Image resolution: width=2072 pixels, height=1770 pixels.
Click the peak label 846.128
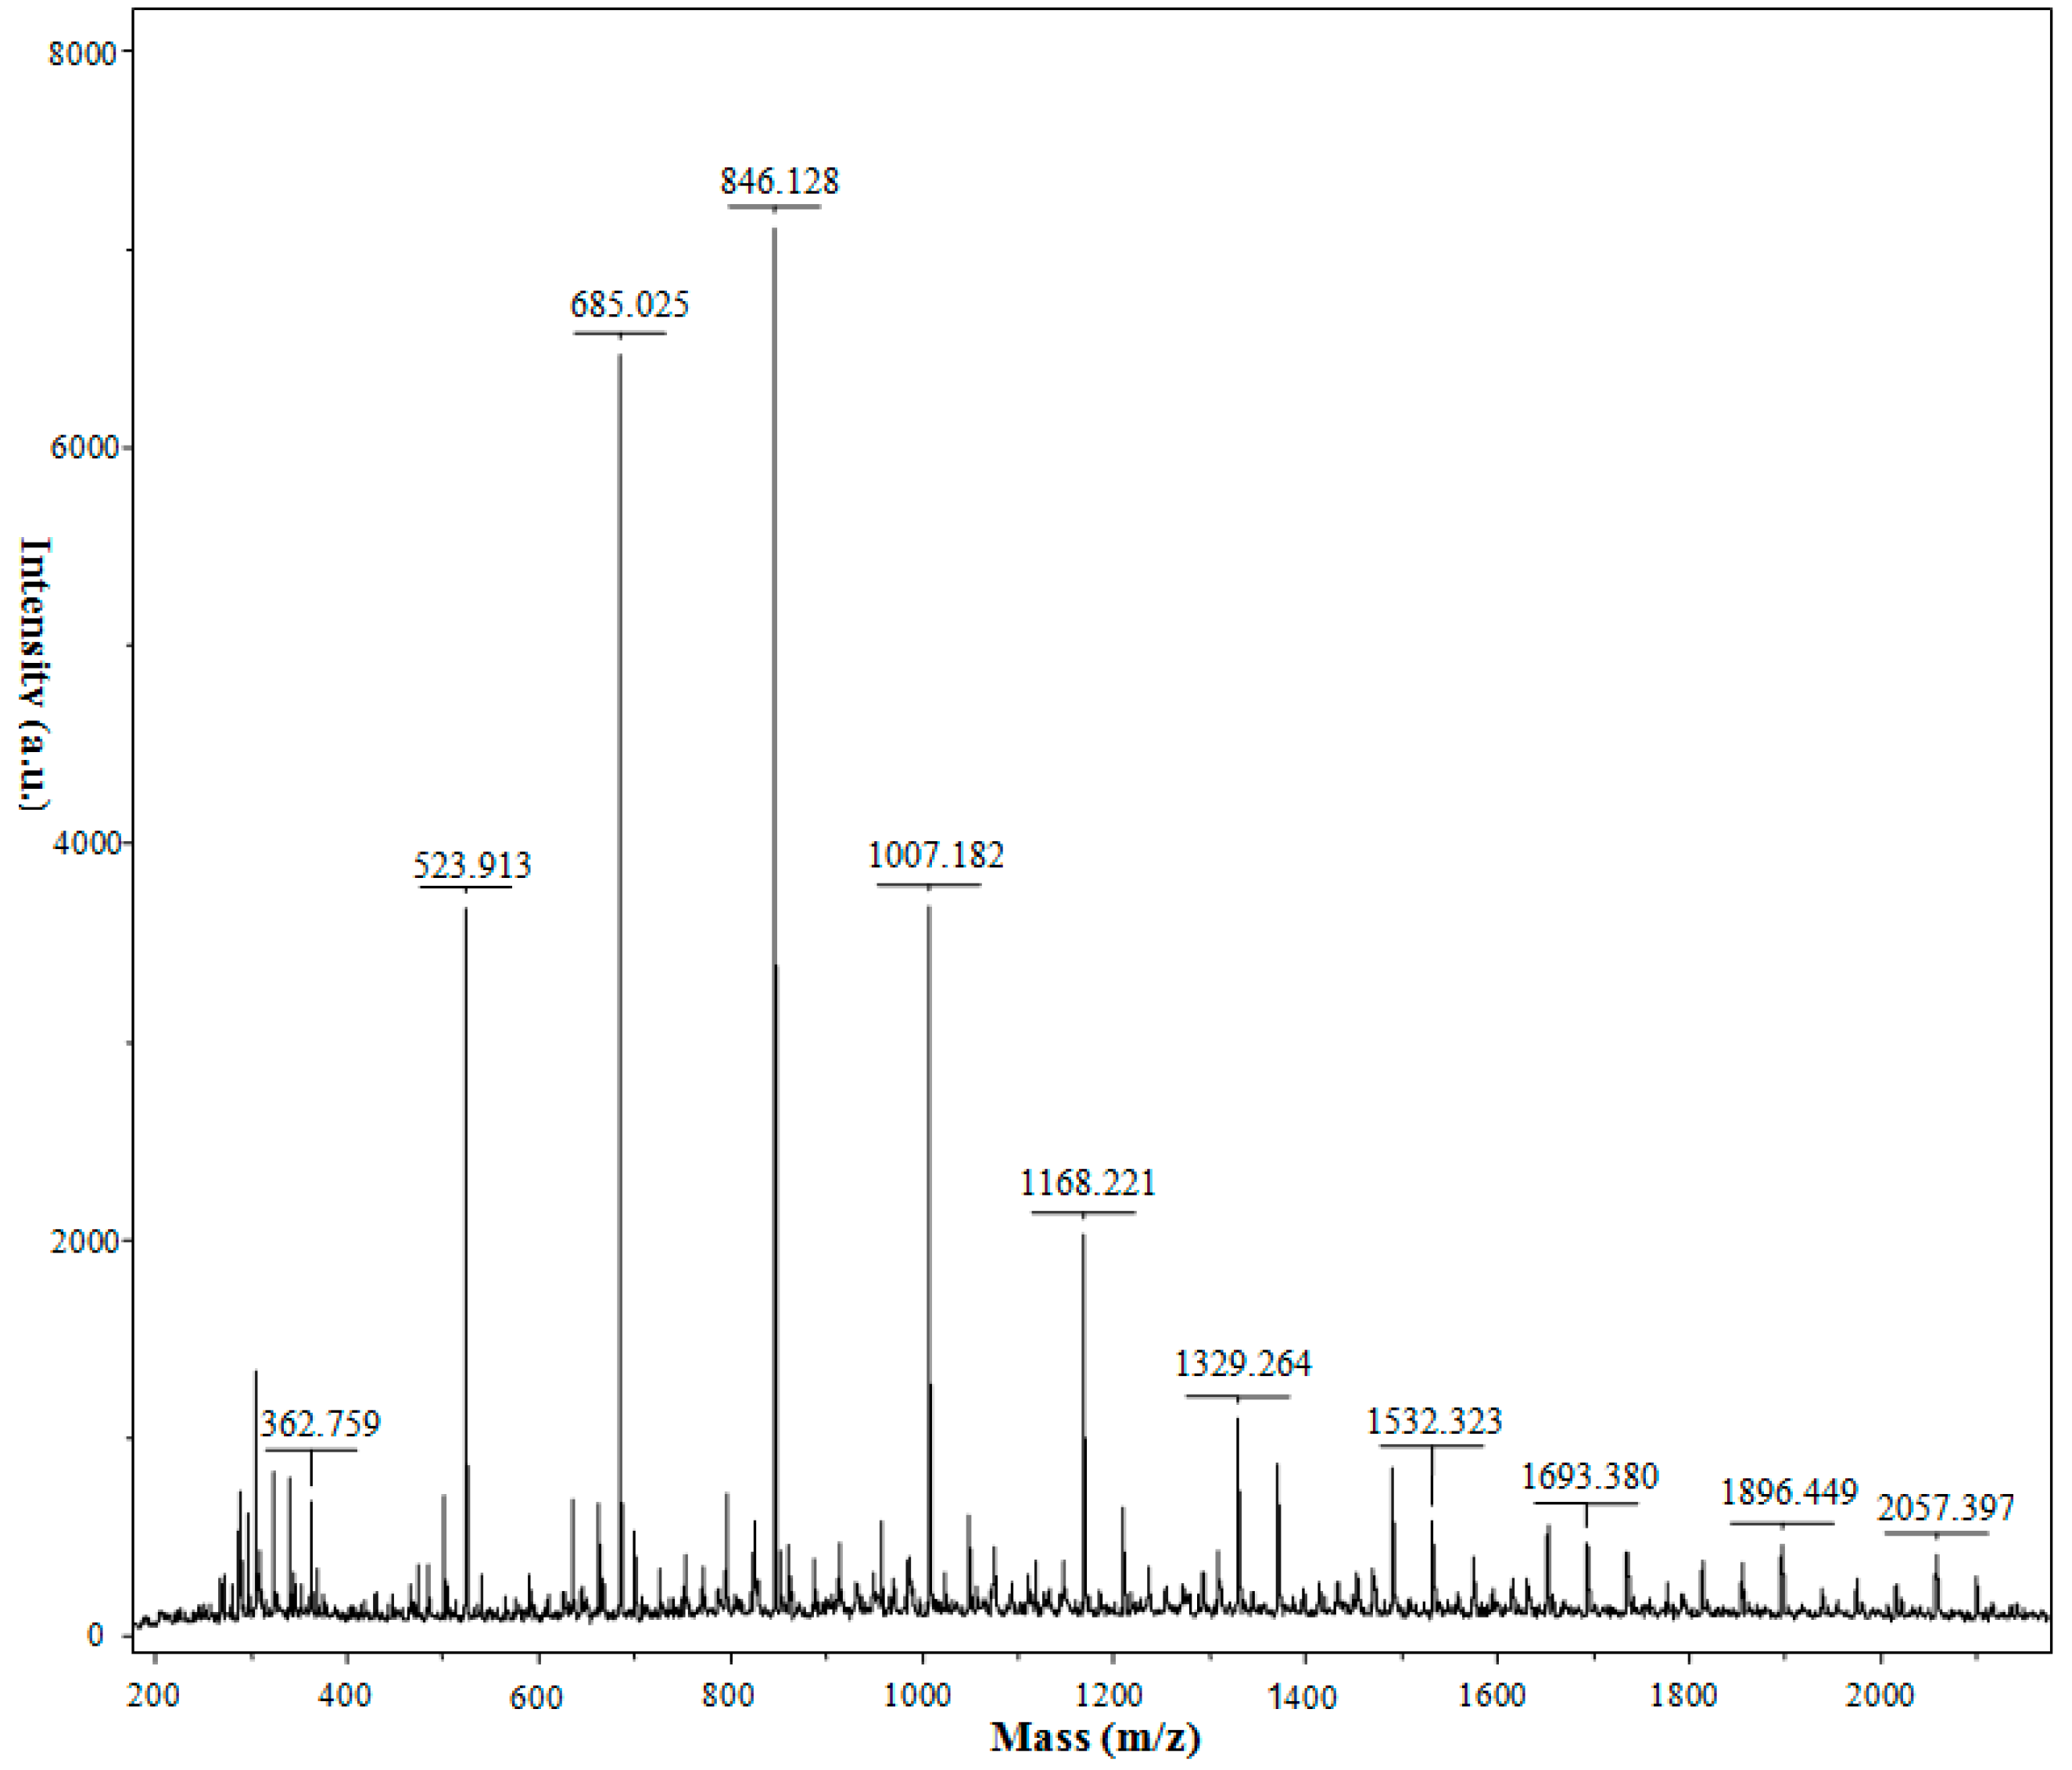click(x=779, y=181)
